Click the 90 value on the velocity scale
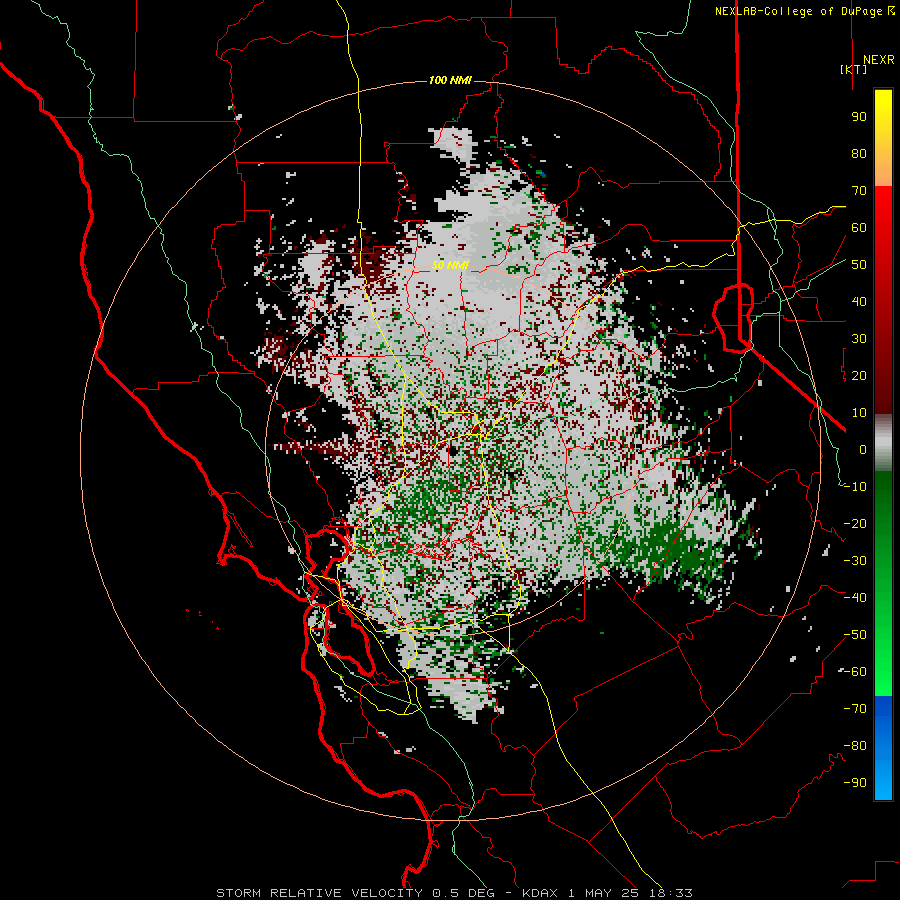This screenshot has height=900, width=900. [859, 117]
